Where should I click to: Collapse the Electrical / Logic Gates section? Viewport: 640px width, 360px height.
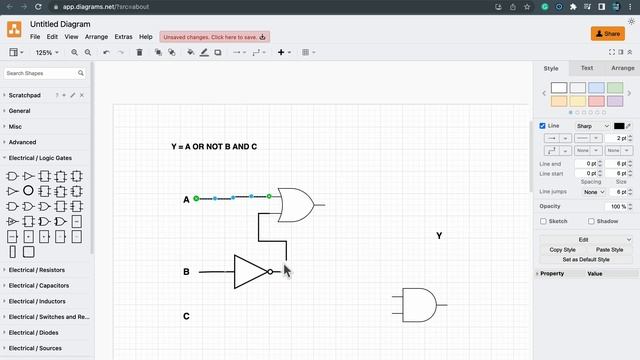(40, 158)
